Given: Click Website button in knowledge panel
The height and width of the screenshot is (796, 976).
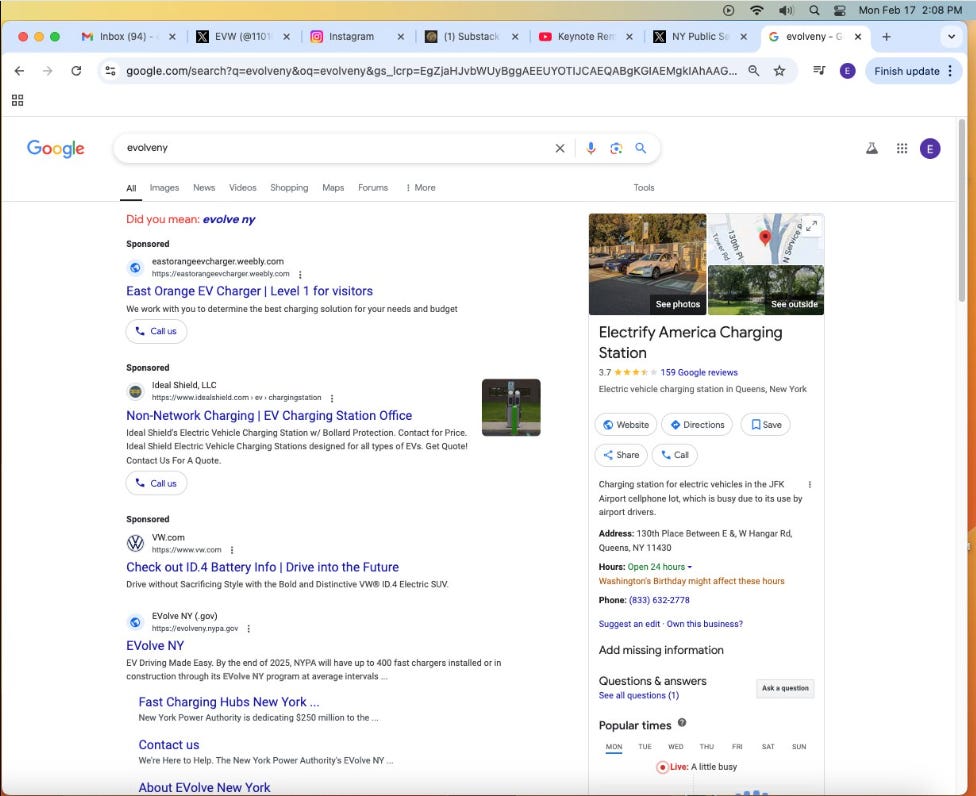Looking at the screenshot, I should point(626,424).
